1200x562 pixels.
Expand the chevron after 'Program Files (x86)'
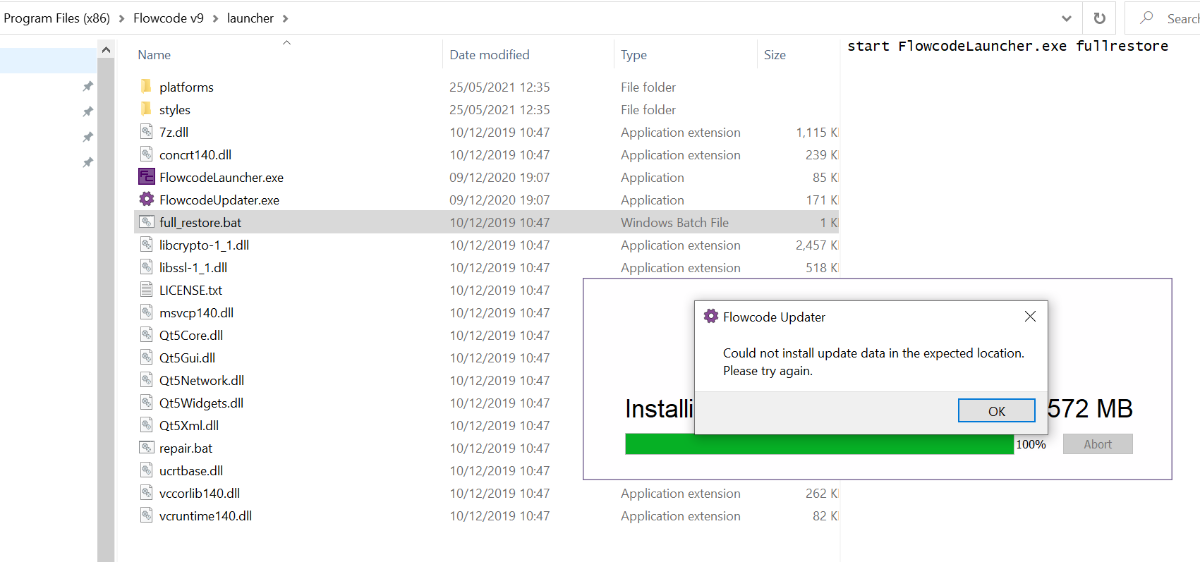[x=121, y=18]
